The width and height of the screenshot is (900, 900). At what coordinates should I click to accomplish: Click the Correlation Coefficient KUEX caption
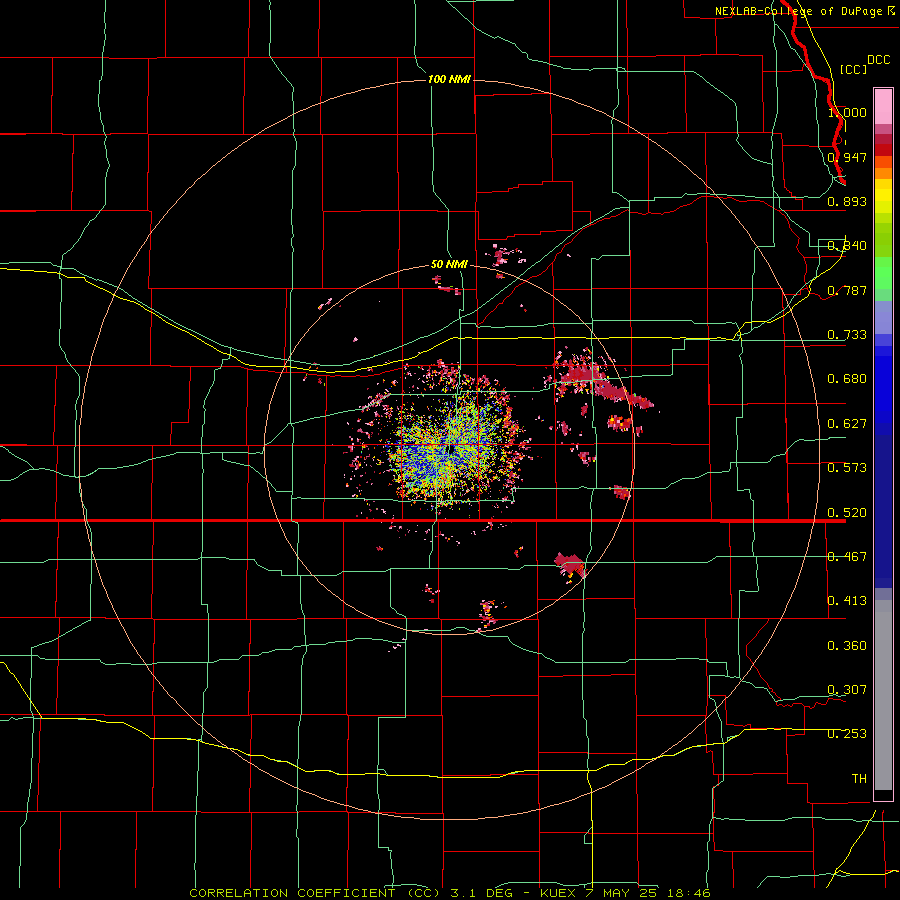(x=450, y=893)
